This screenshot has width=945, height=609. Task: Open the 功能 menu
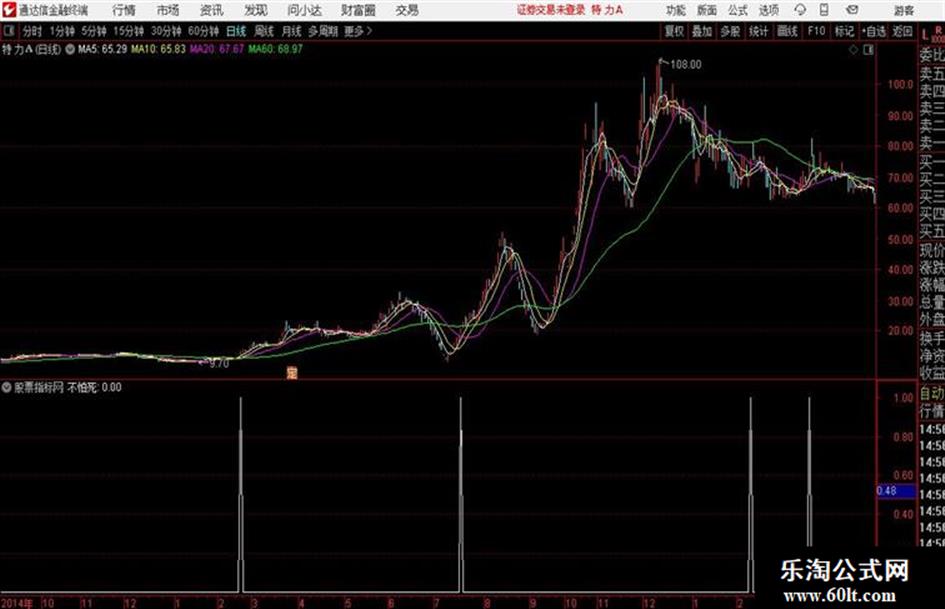tap(676, 10)
